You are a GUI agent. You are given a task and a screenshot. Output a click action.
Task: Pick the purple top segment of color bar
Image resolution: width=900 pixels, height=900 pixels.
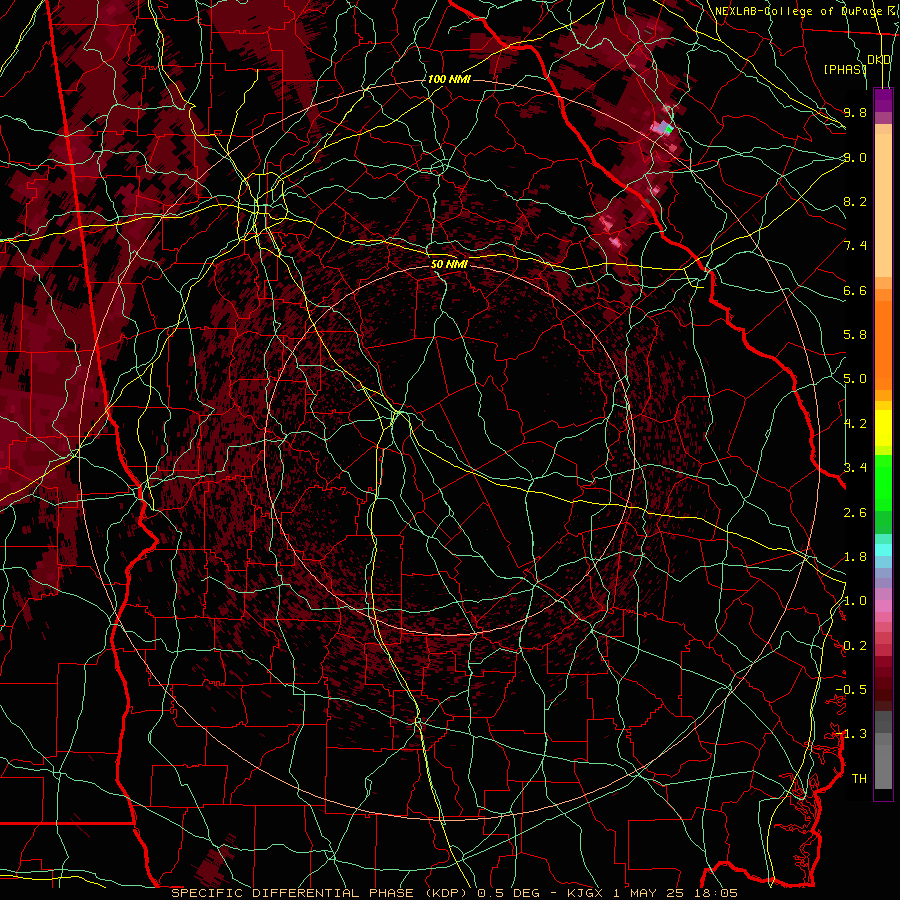click(x=883, y=100)
